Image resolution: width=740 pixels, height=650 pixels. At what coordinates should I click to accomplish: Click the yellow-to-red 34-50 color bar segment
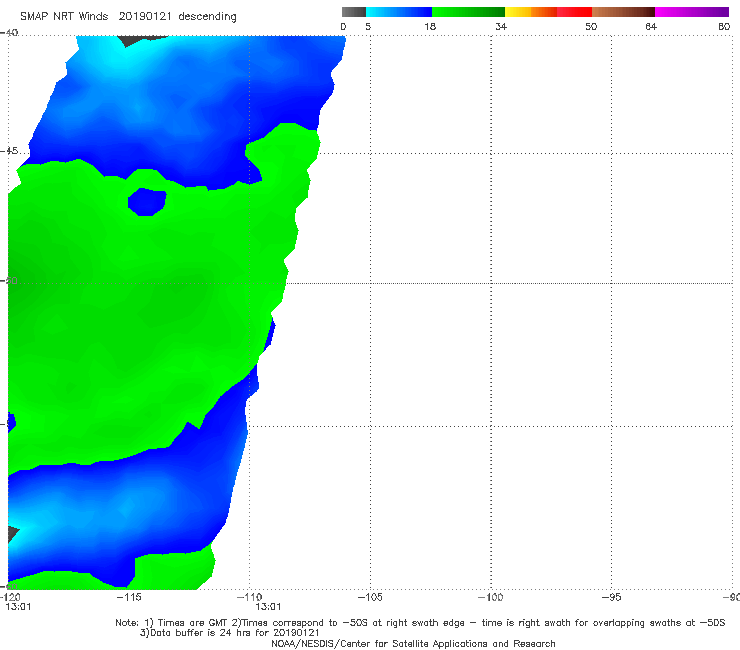point(548,12)
